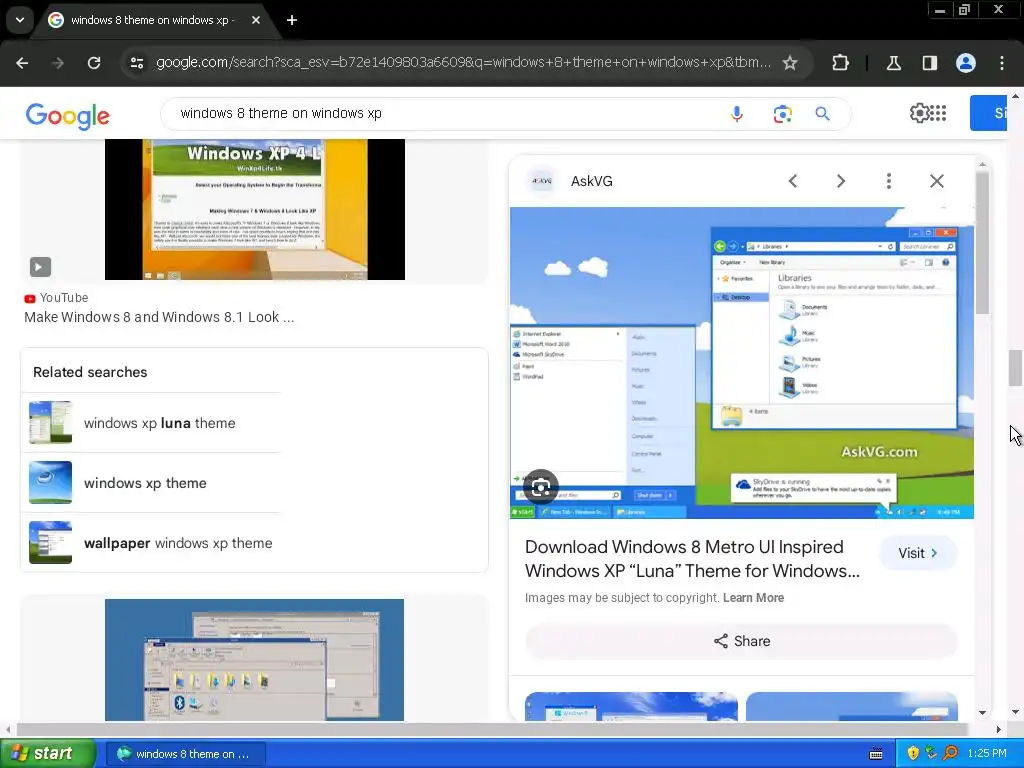Open the Windows XP 4 Life video thumbnail

click(x=255, y=209)
